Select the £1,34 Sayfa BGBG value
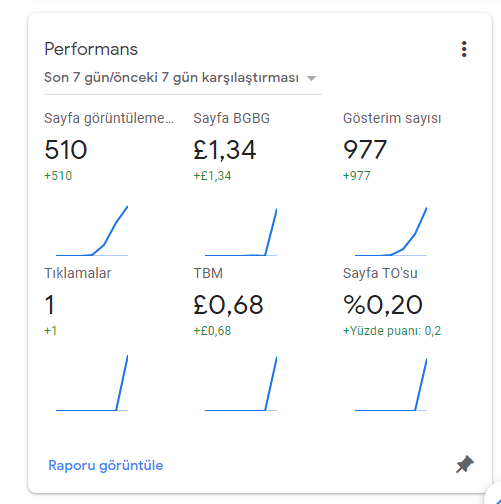 [225, 150]
